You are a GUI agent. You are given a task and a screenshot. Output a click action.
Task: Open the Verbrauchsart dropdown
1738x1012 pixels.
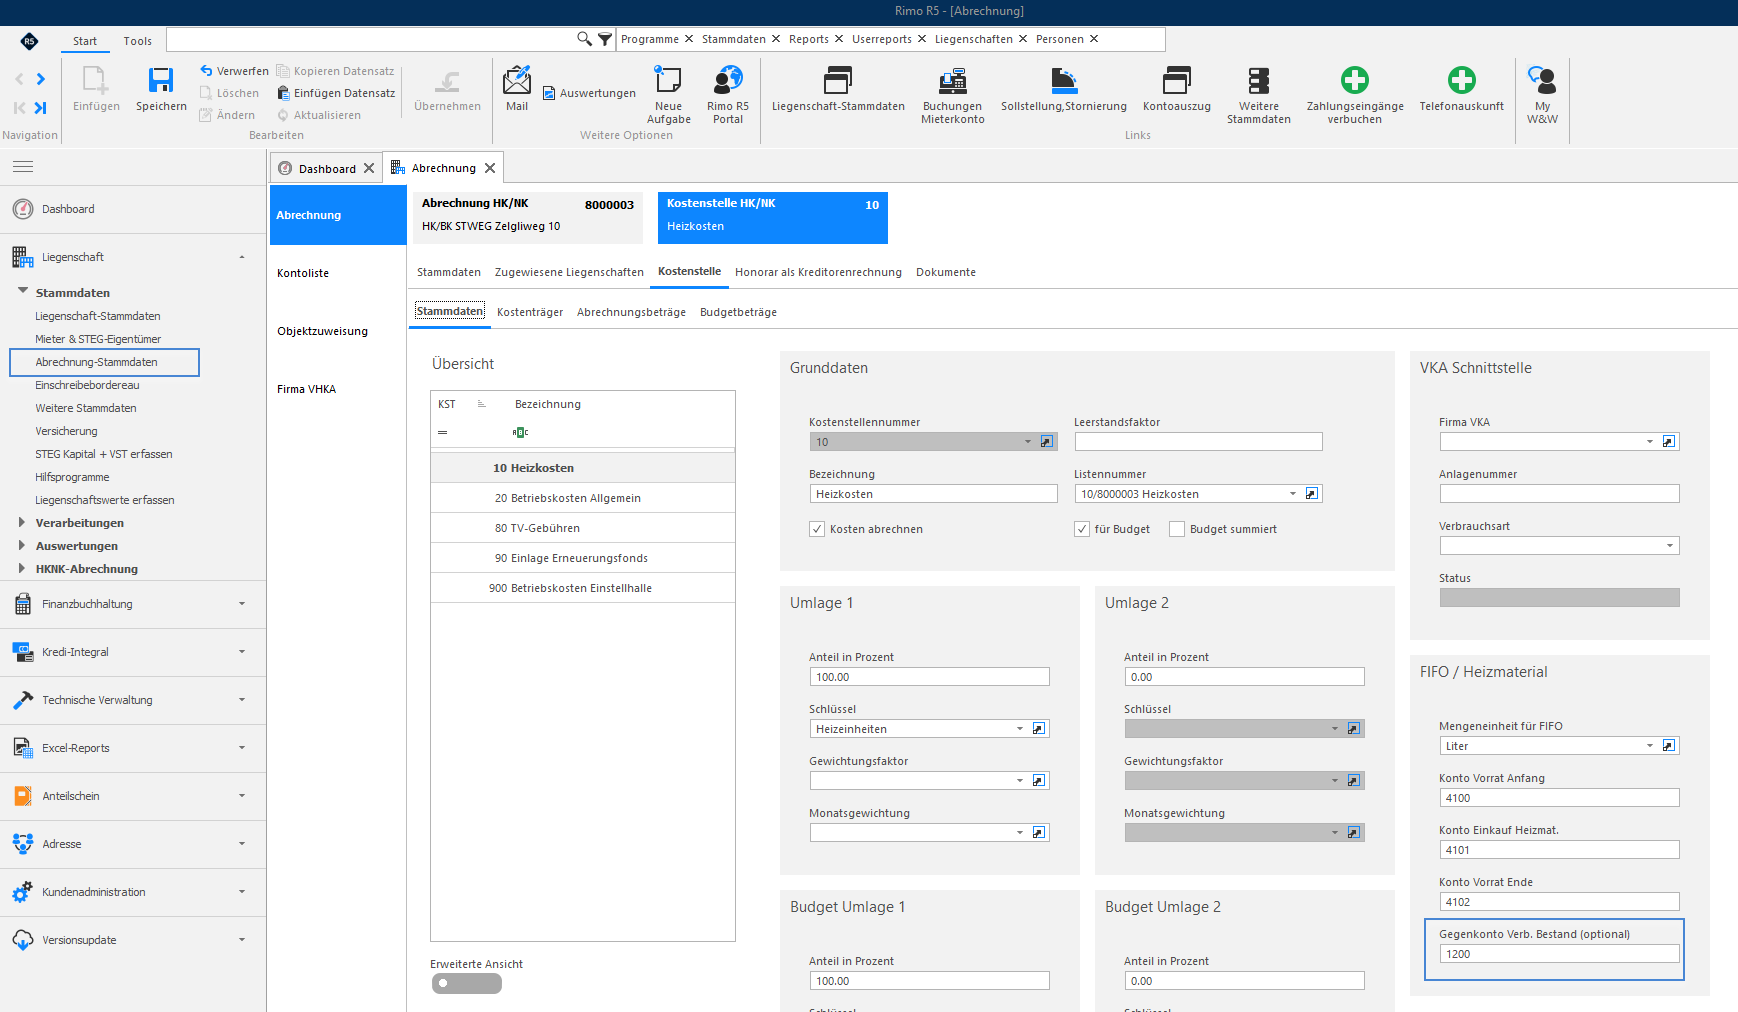pyautogui.click(x=1670, y=545)
